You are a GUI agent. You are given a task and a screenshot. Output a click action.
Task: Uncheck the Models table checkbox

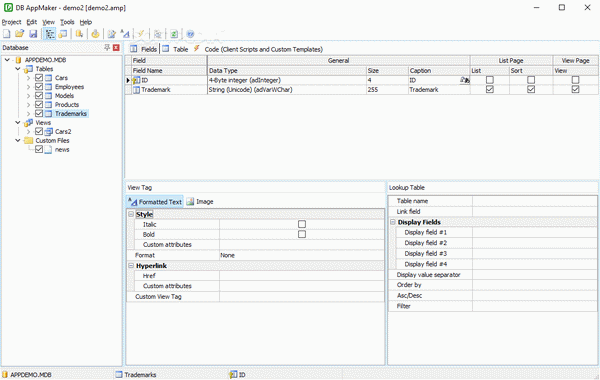[39, 95]
